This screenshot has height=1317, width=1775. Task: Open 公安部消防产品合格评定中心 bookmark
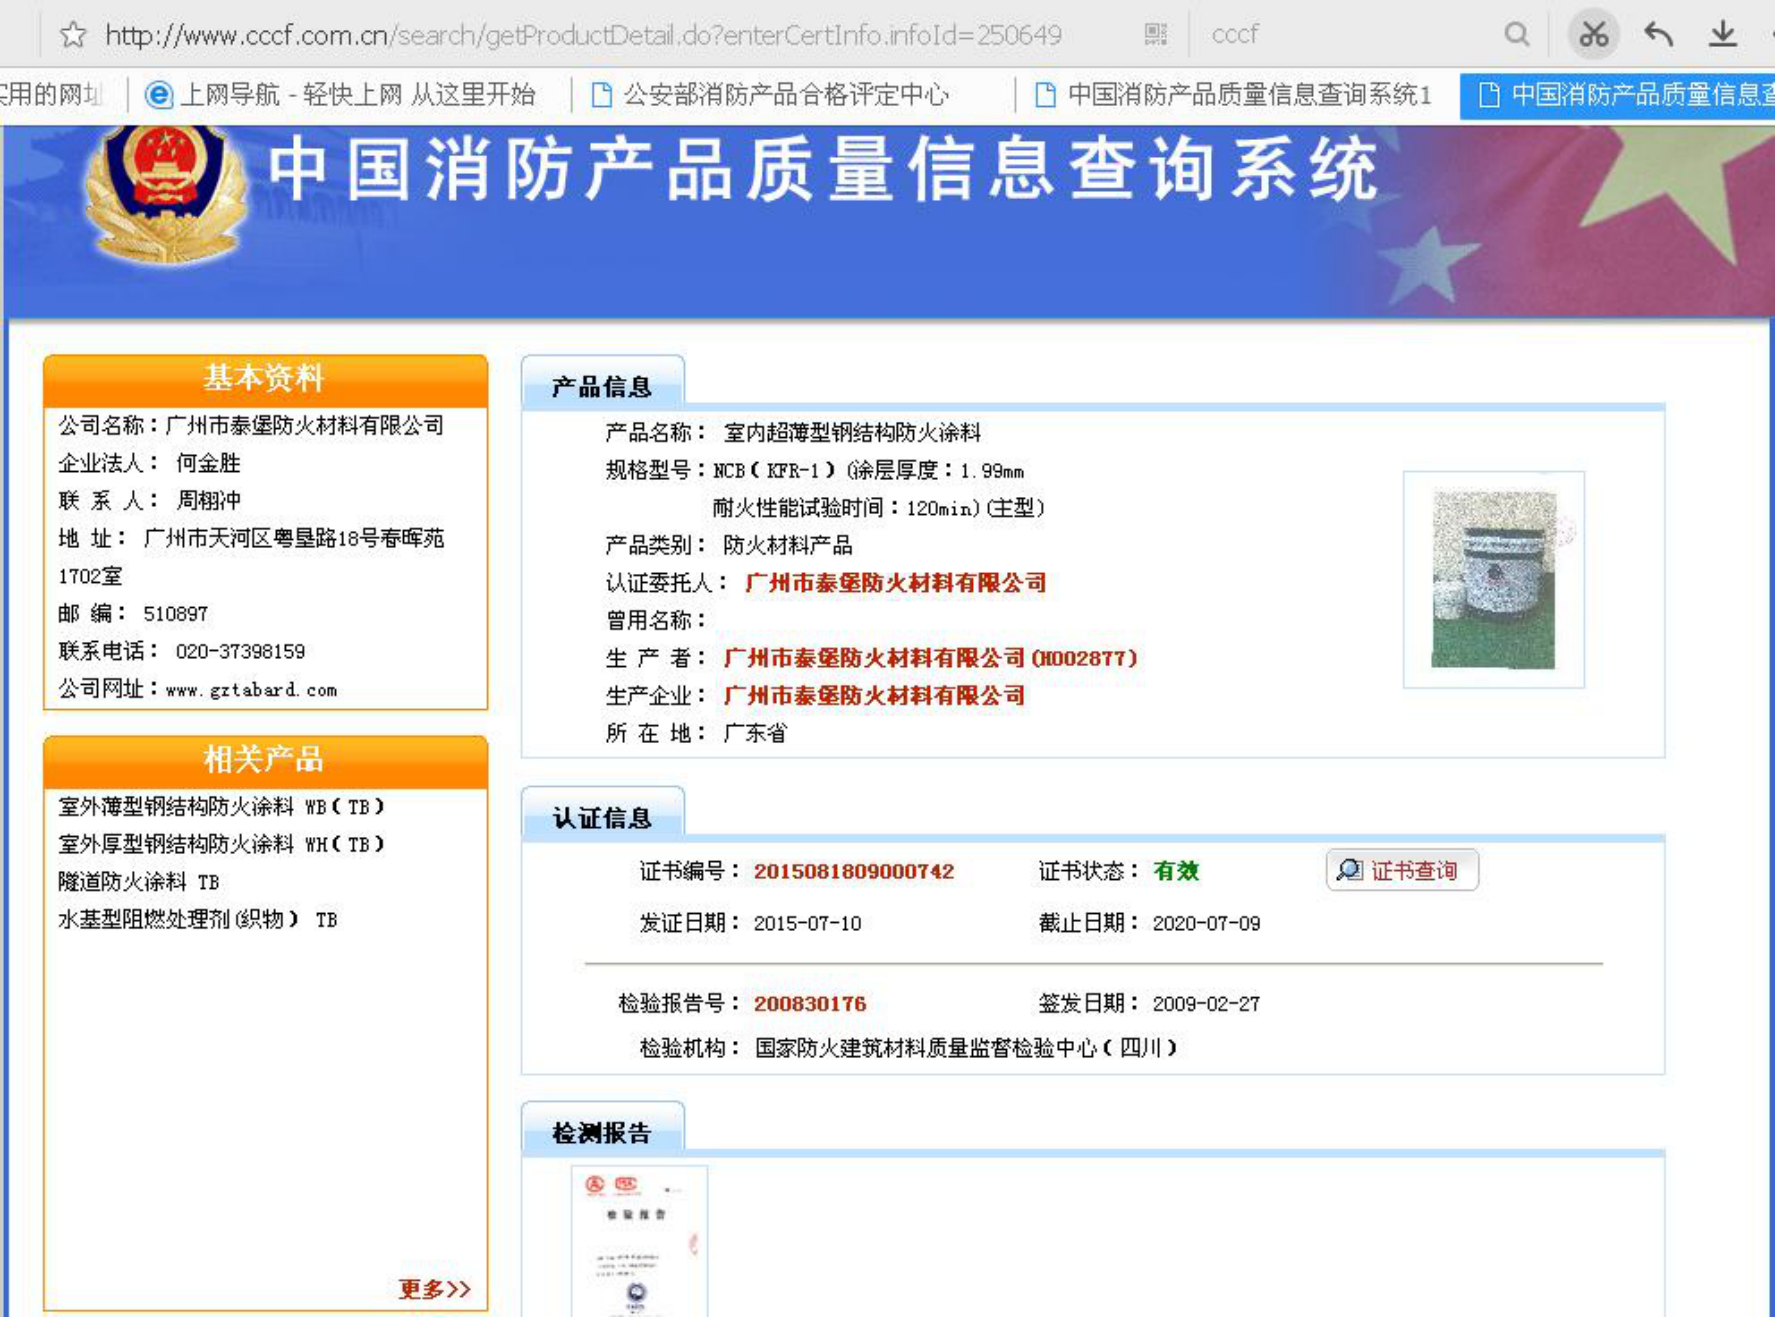point(770,95)
